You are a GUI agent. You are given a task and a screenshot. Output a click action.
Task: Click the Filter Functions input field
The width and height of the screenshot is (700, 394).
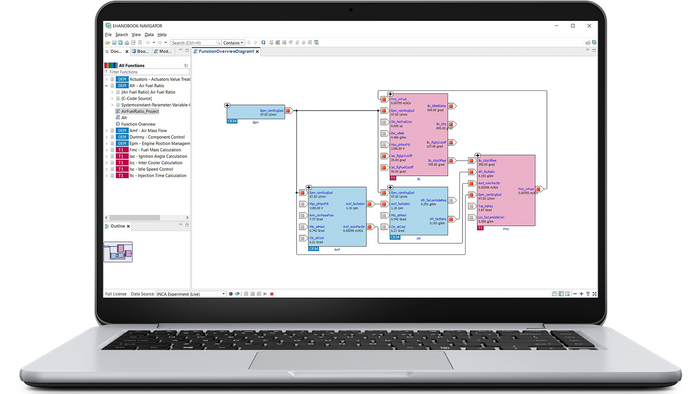(147, 72)
